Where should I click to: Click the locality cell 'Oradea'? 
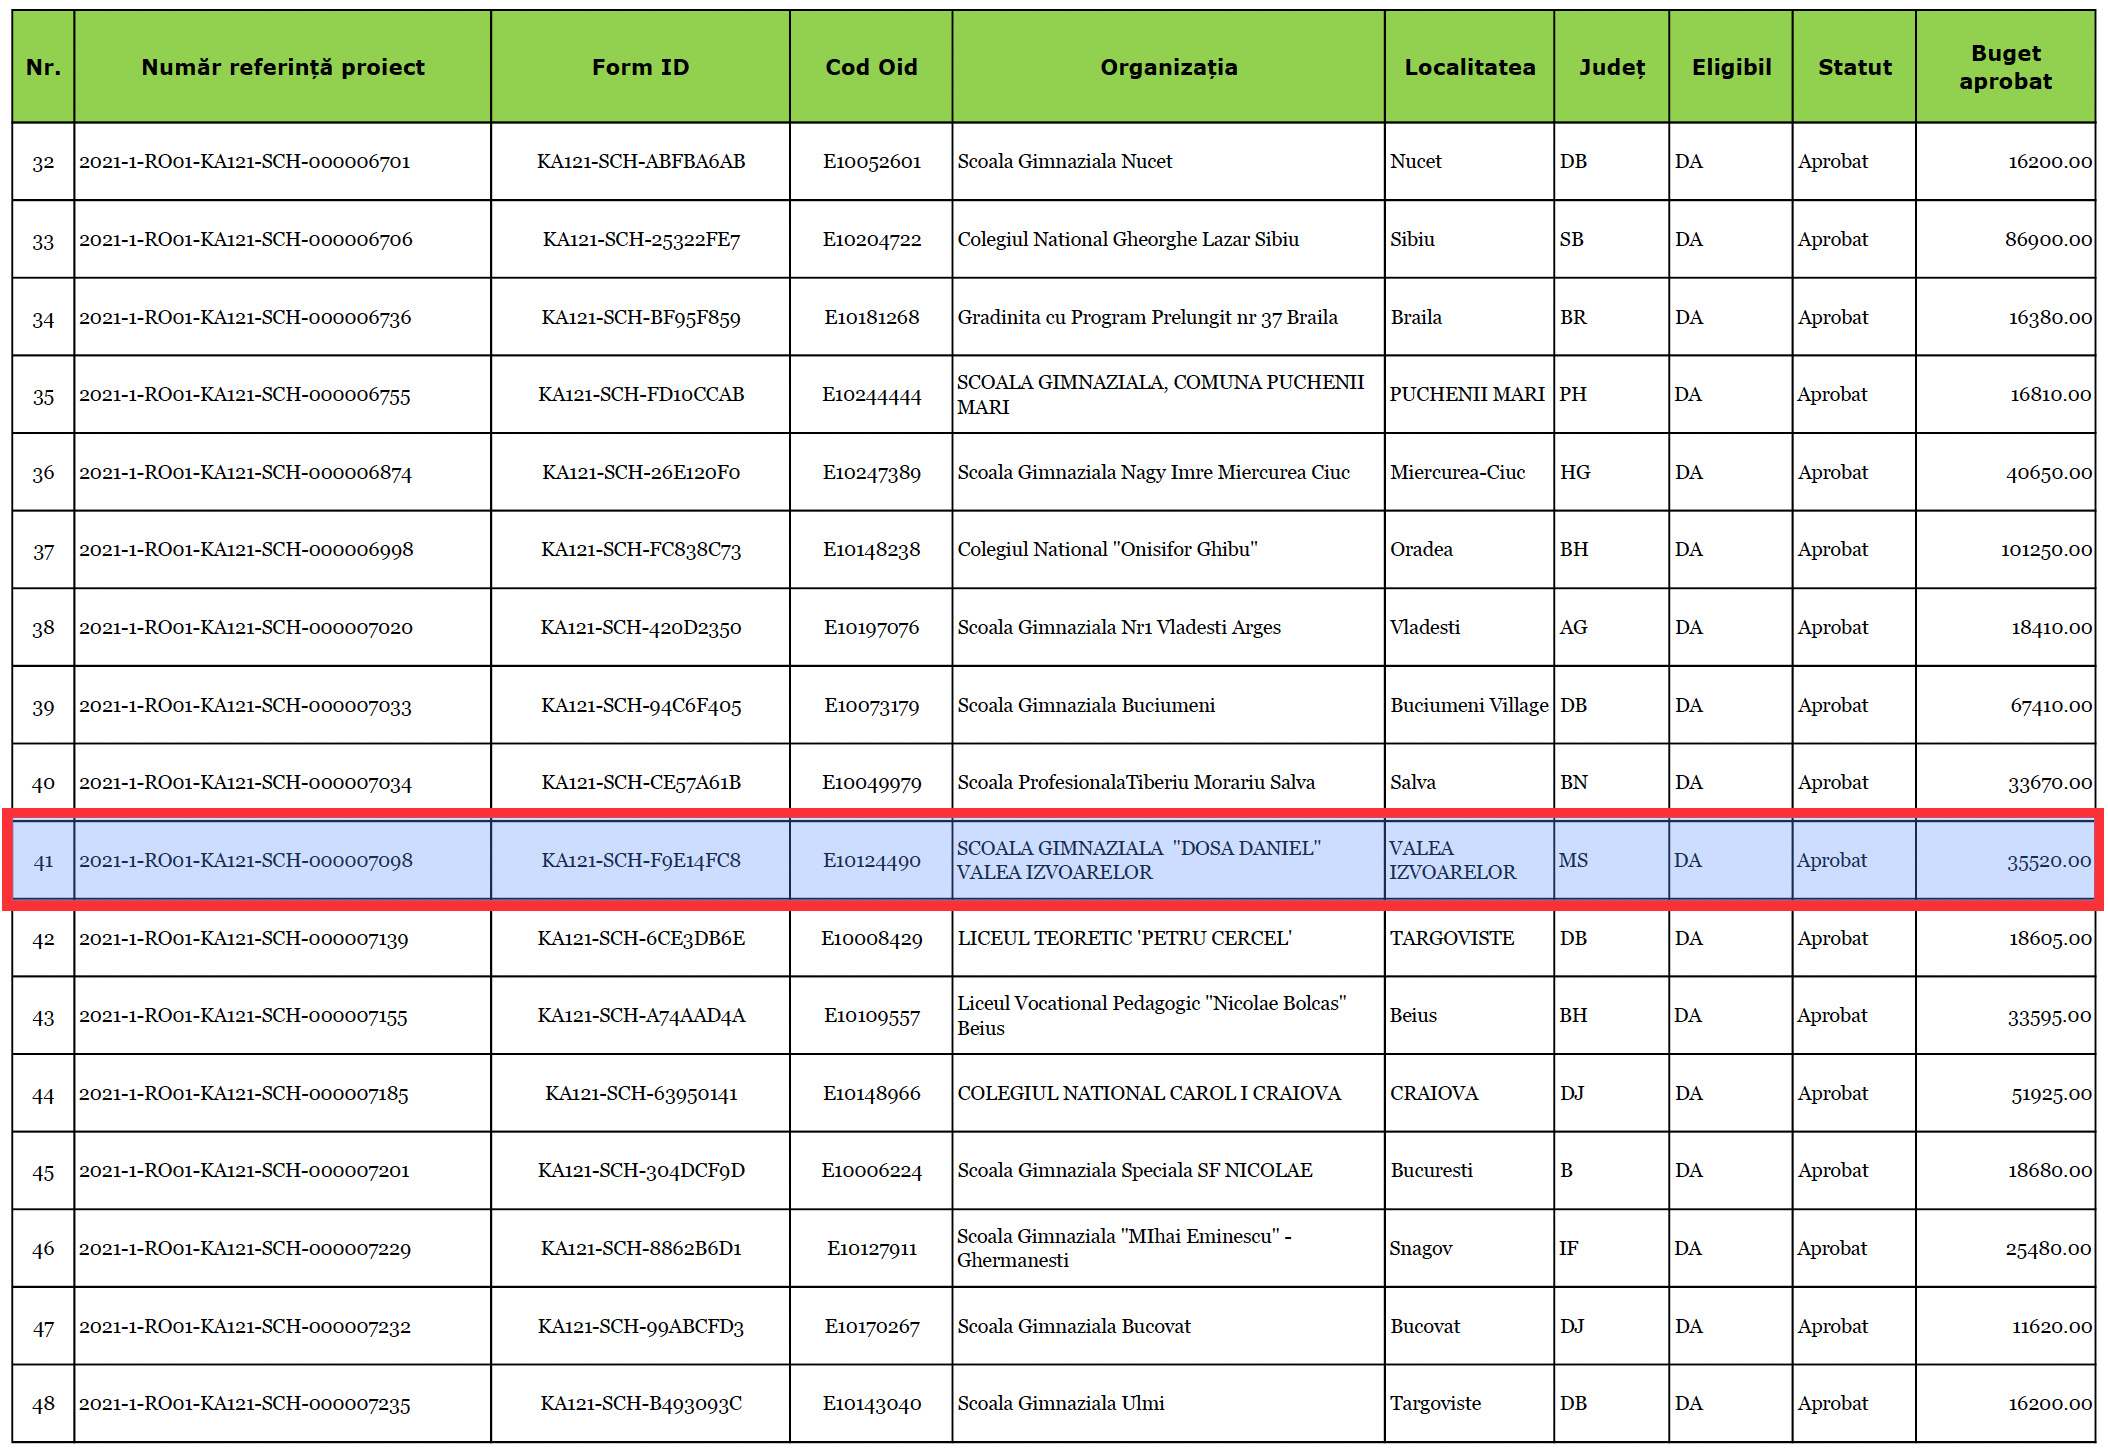tap(1421, 550)
